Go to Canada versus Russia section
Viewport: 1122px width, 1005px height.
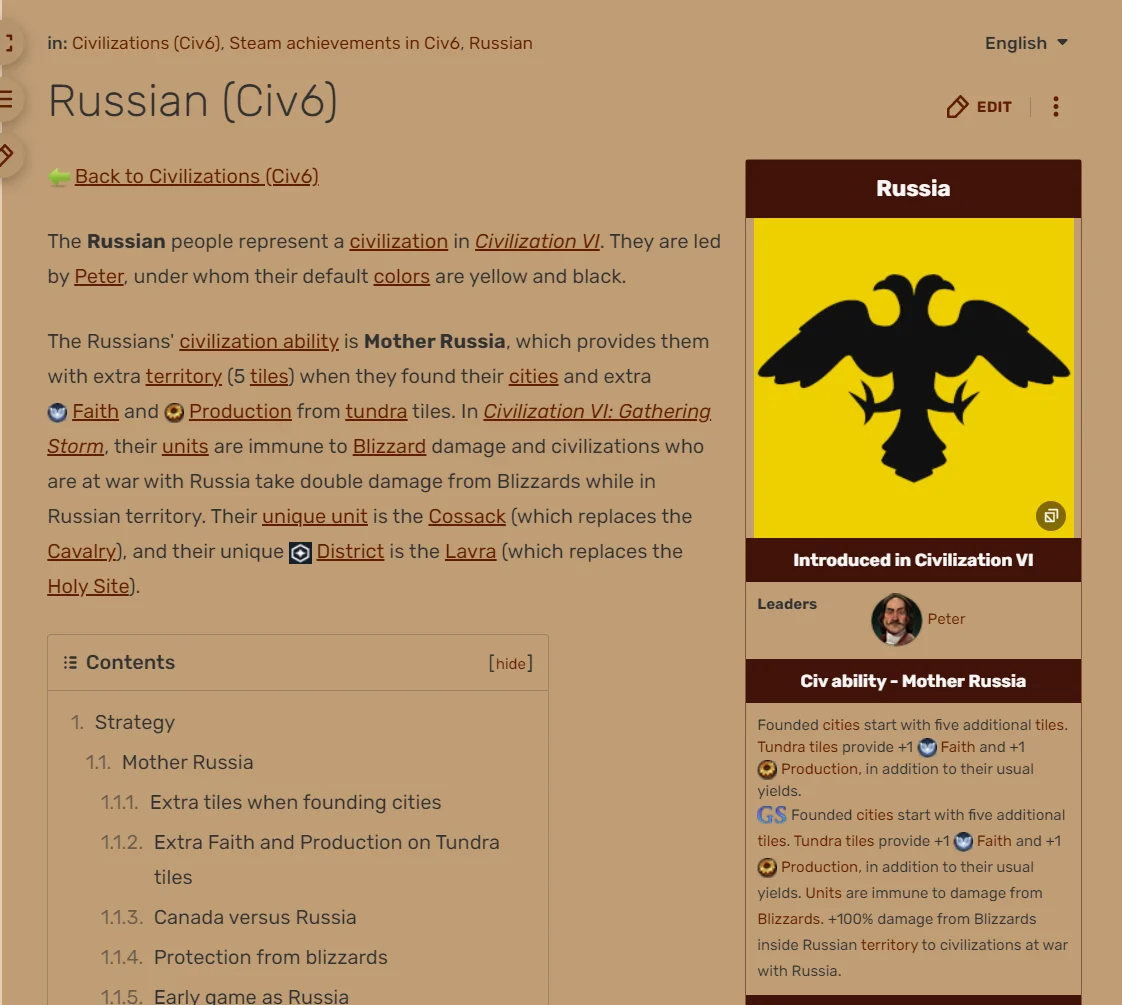255,917
